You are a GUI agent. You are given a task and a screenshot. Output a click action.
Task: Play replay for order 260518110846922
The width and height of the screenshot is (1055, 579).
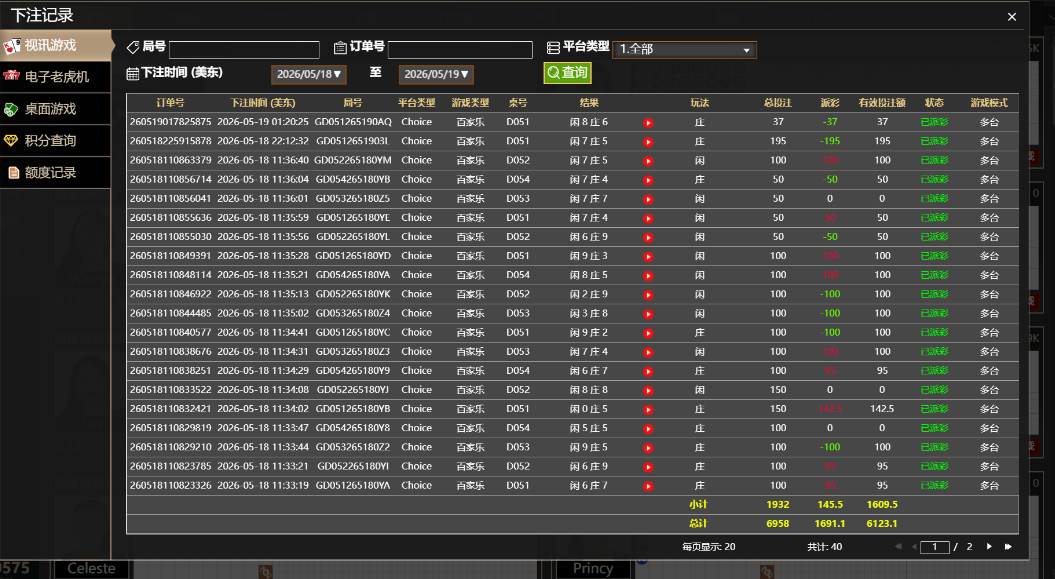(648, 295)
